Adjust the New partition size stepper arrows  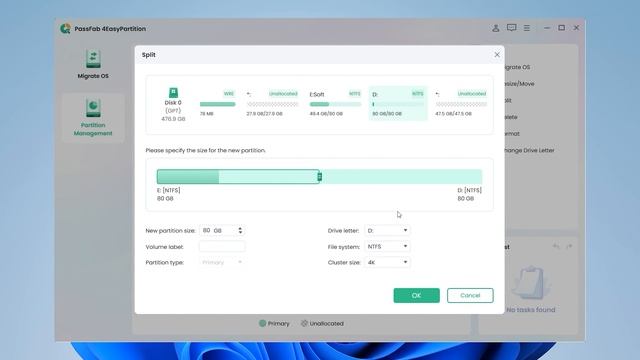pyautogui.click(x=240, y=231)
